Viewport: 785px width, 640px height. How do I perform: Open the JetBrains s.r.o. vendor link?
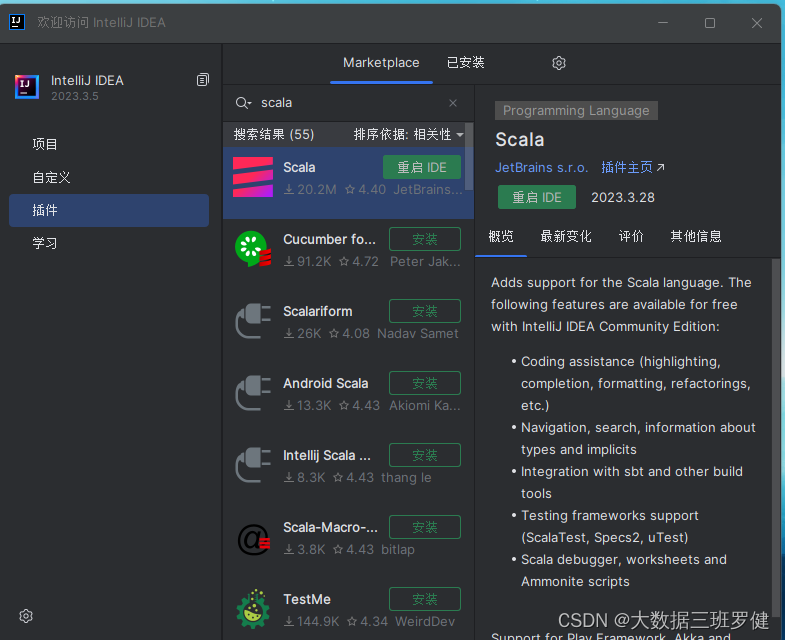pyautogui.click(x=542, y=168)
